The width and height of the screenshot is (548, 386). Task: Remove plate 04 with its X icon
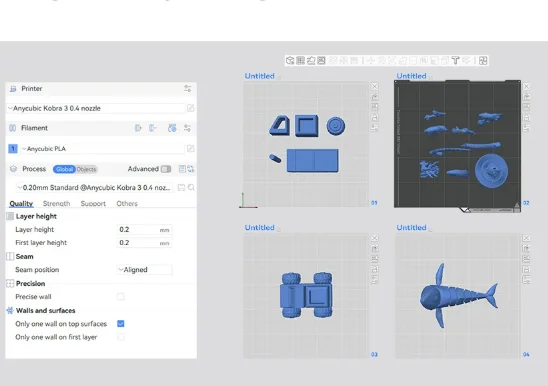click(526, 238)
